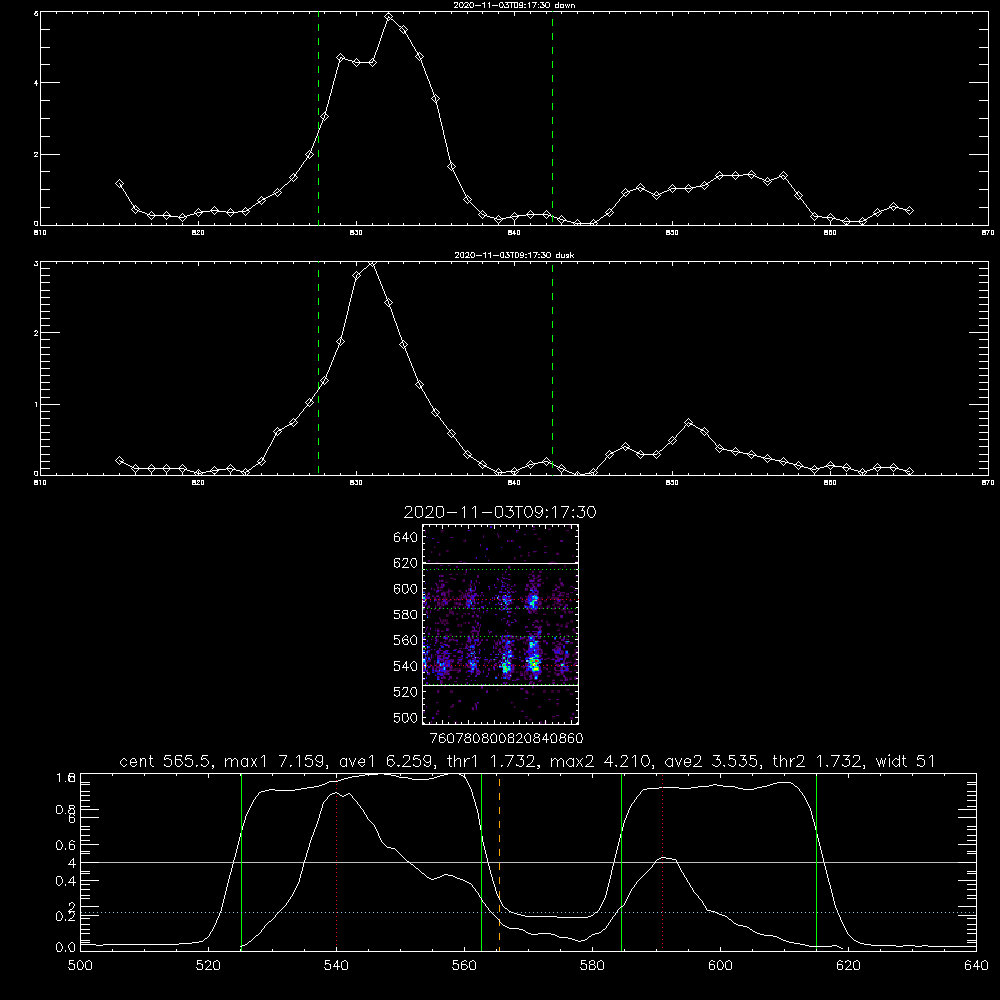Click the dusk plot title text

[515, 255]
